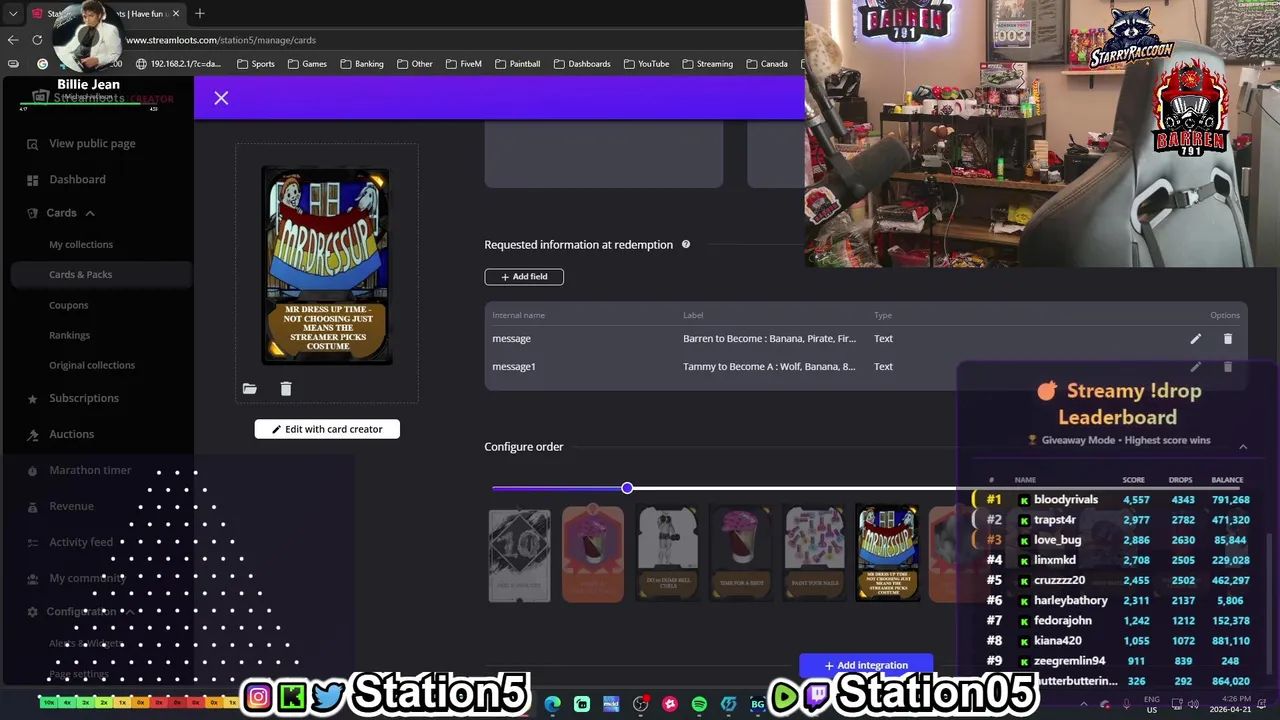This screenshot has height=720, width=1280.
Task: Edit the 'message' field with the pencil icon
Action: (1195, 339)
